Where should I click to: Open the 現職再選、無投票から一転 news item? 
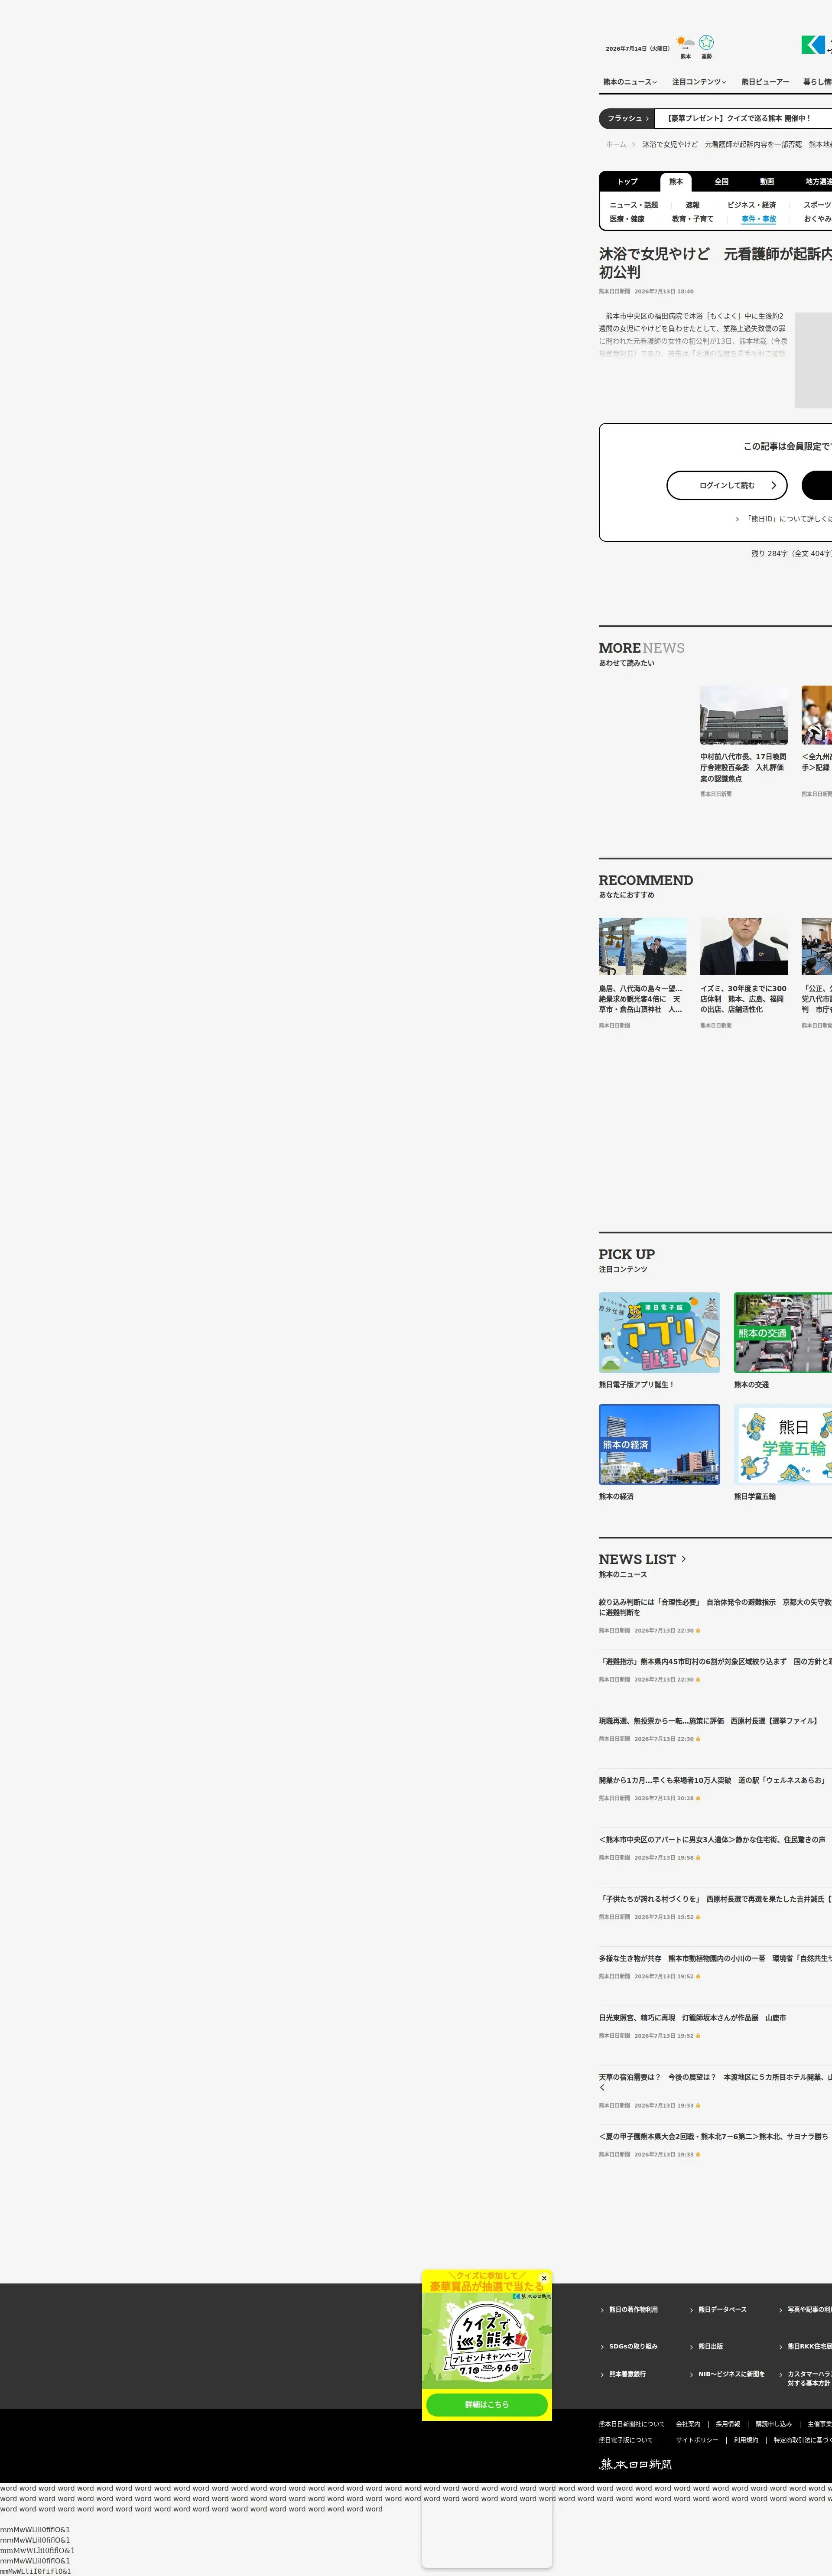pos(708,1721)
